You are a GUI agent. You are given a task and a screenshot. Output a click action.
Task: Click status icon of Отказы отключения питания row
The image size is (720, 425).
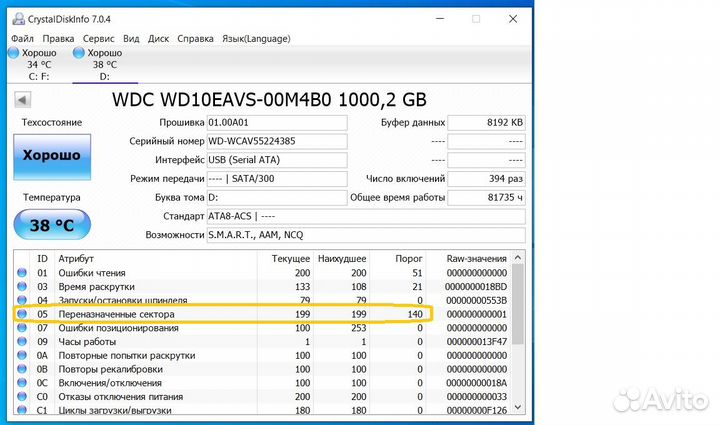[x=22, y=397]
